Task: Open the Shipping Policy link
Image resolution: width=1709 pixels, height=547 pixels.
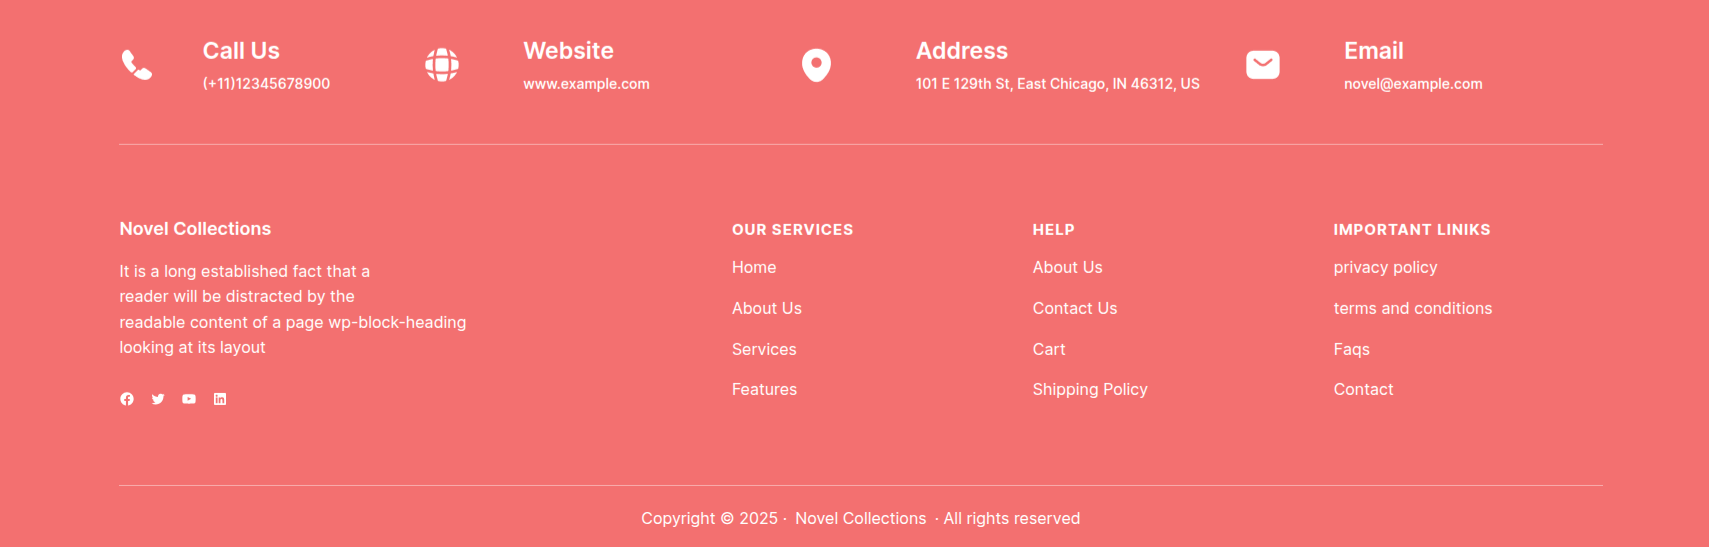Action: (x=1090, y=390)
